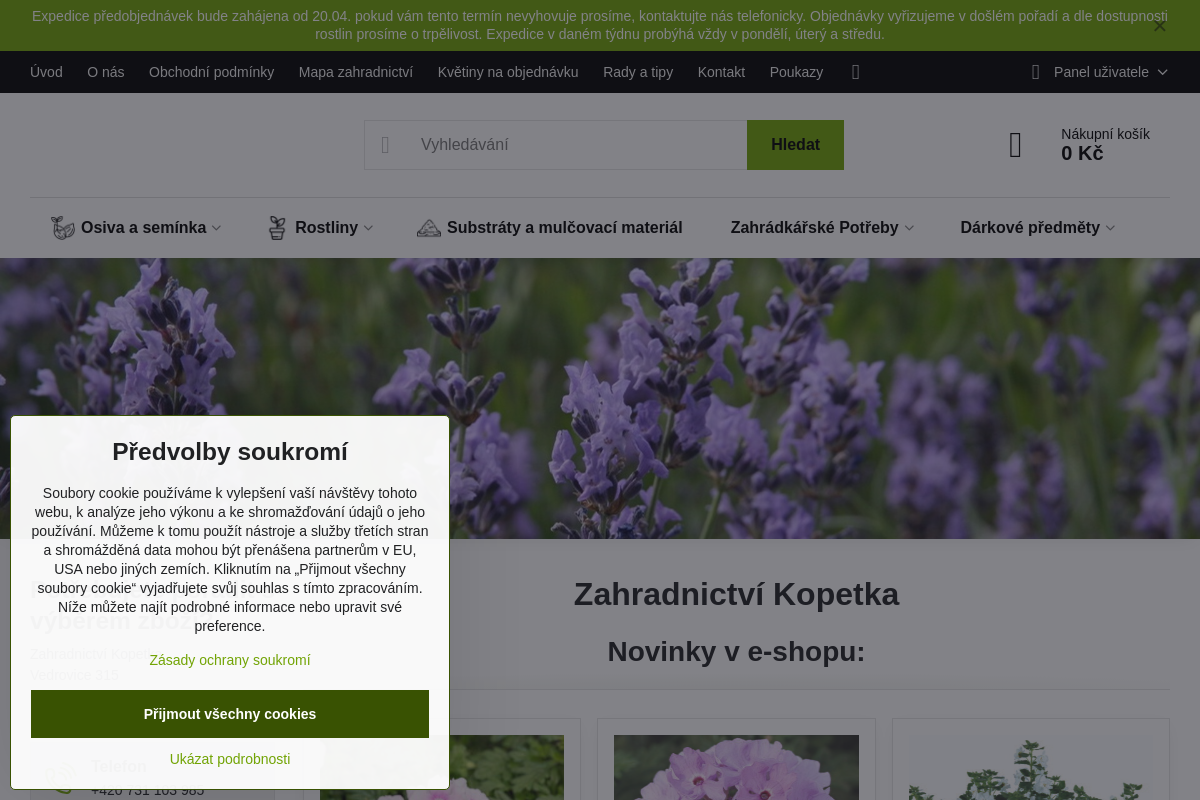Open Květiny na objednávku page
This screenshot has height=800, width=1200.
pyautogui.click(x=508, y=72)
